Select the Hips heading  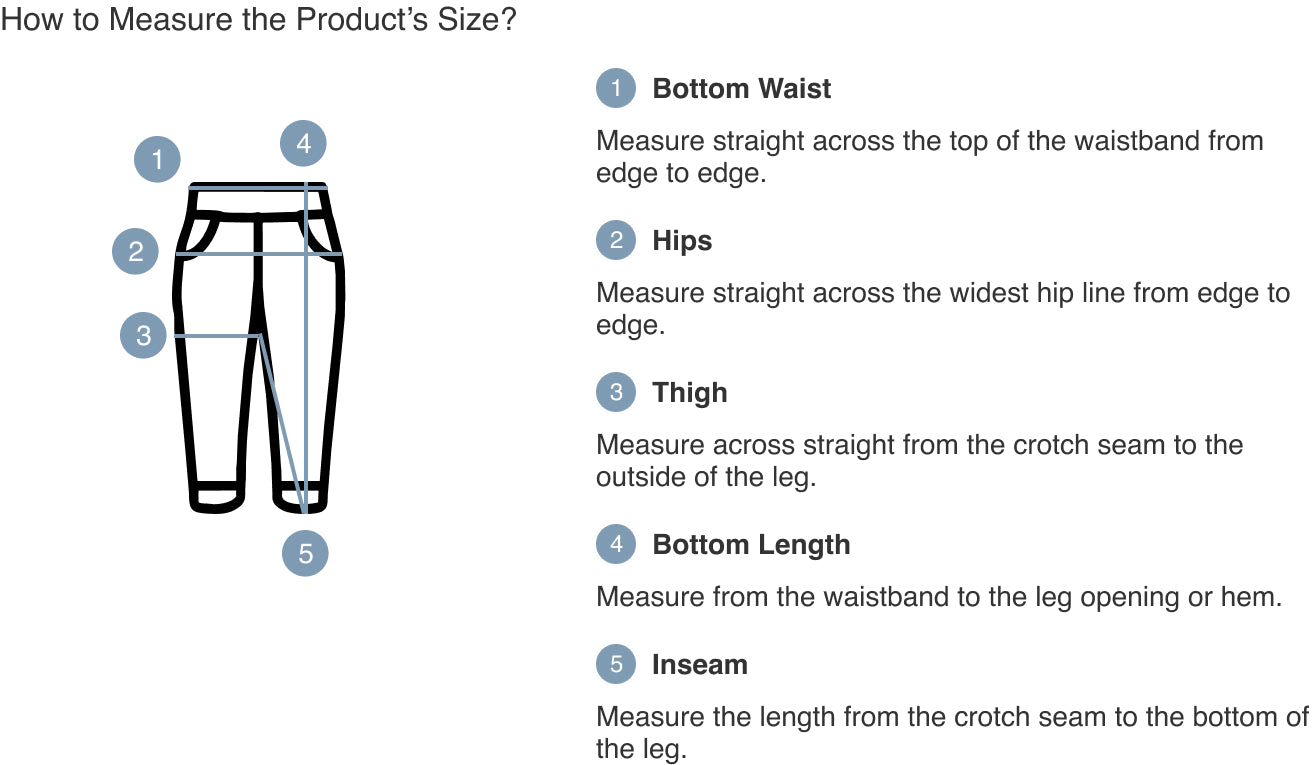[682, 241]
